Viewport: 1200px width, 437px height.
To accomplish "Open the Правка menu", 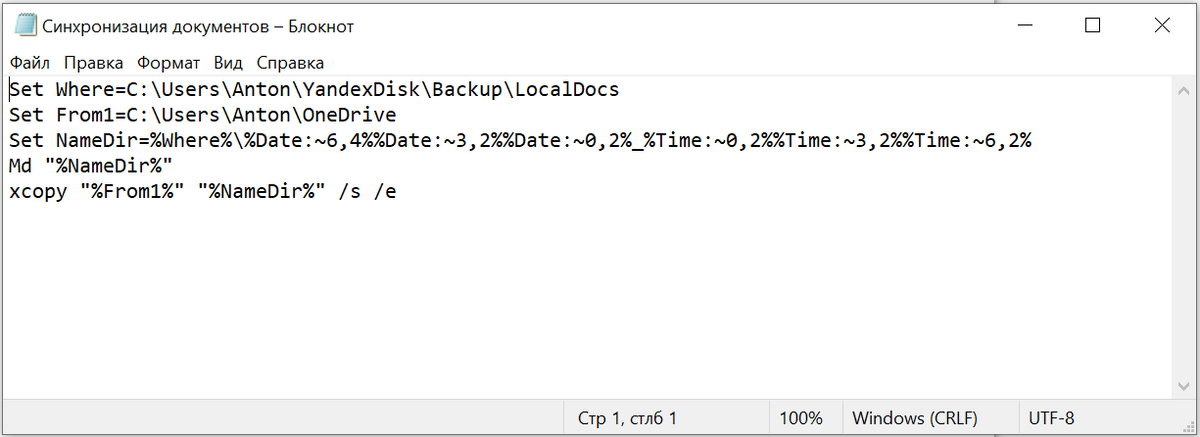I will (x=95, y=62).
